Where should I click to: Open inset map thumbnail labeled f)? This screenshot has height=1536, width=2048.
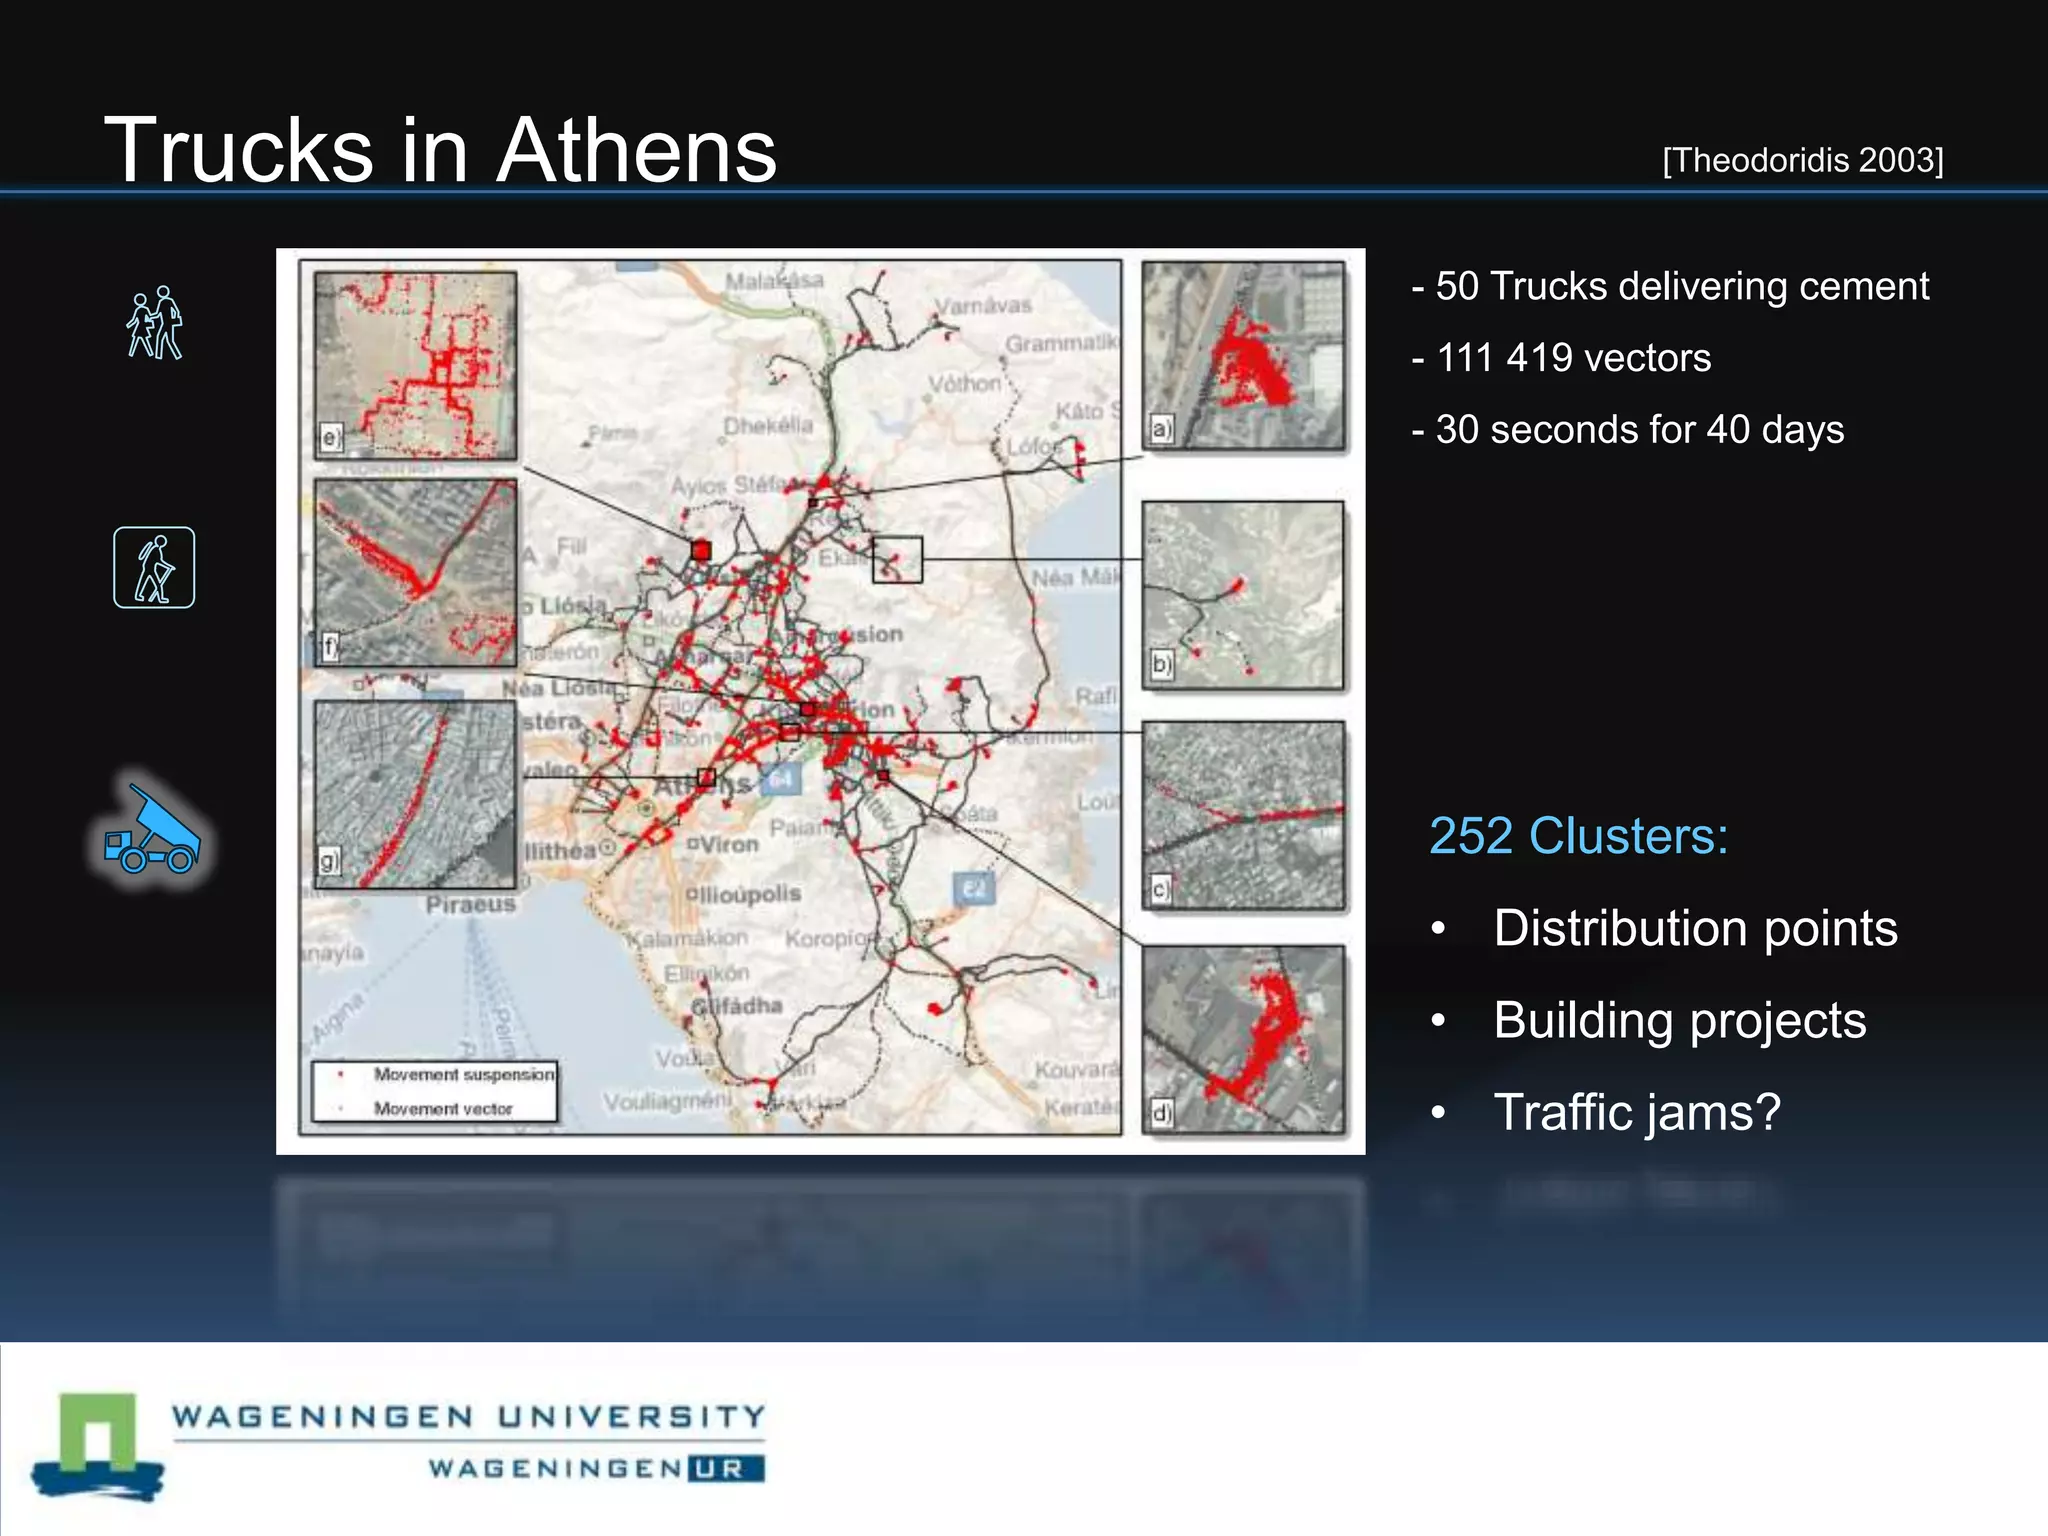click(415, 572)
